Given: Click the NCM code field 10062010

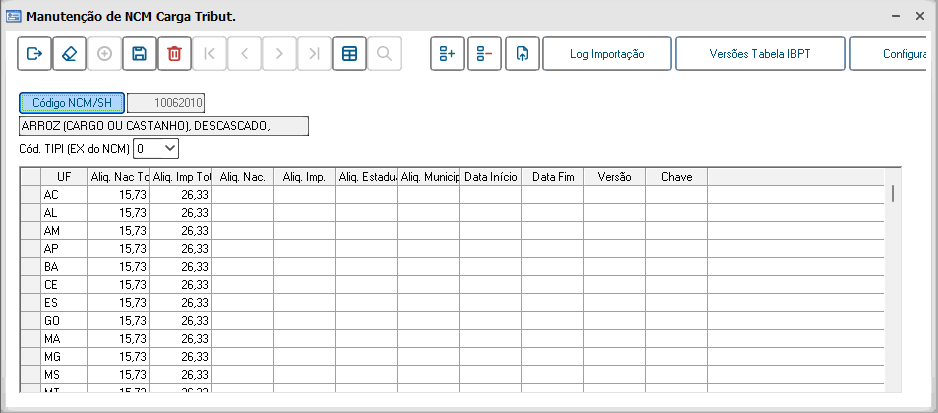Looking at the screenshot, I should (x=166, y=102).
